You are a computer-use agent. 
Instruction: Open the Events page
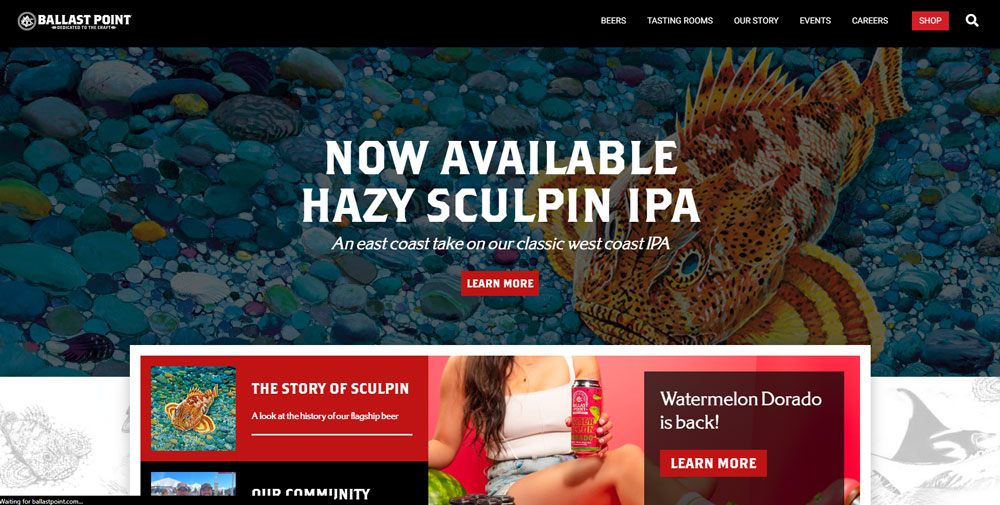point(815,20)
